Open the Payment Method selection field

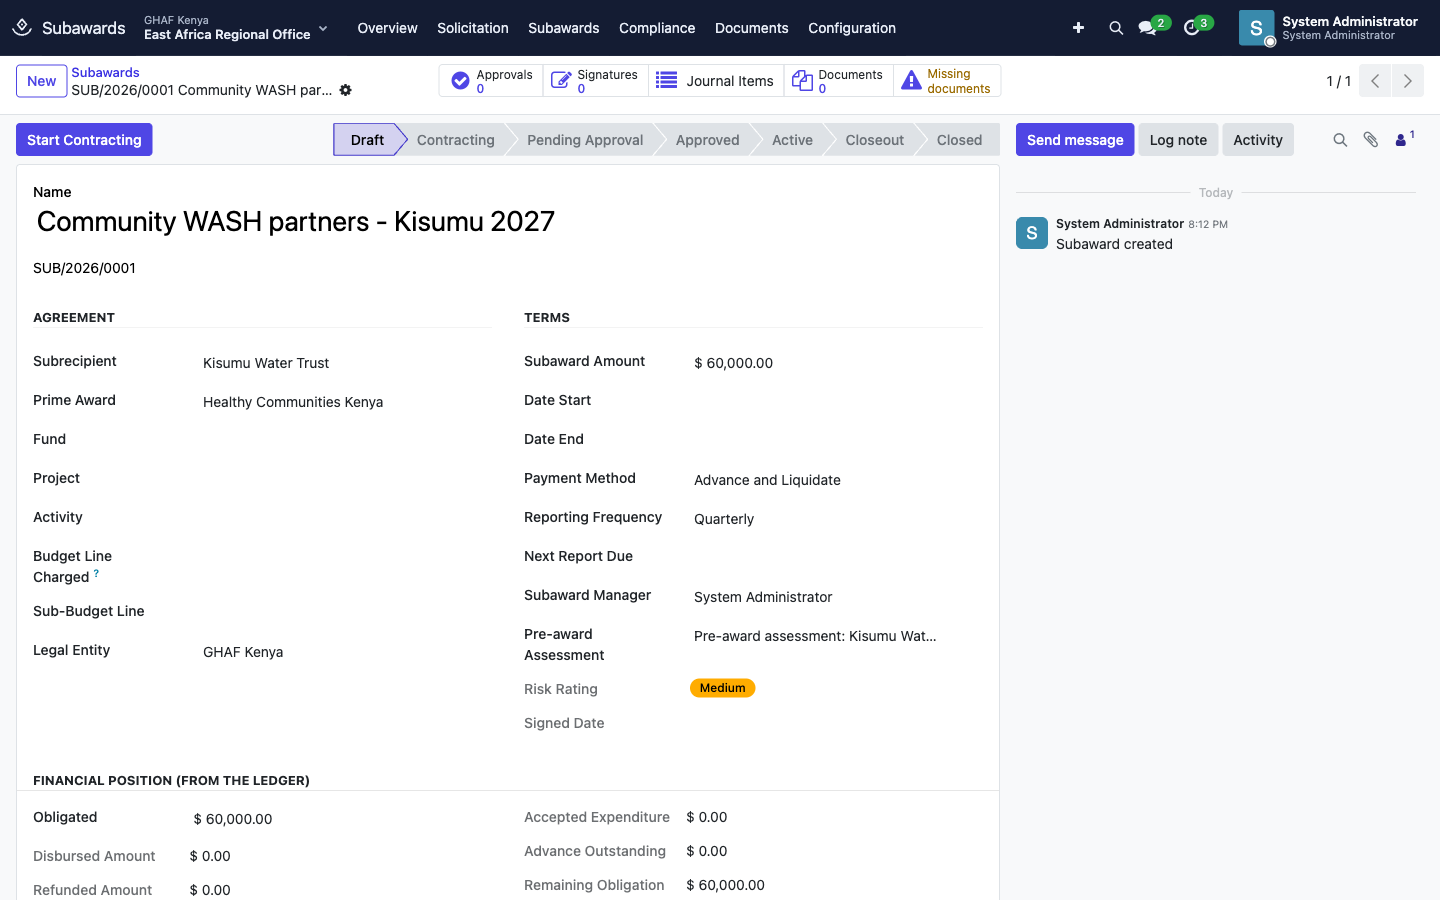click(837, 480)
